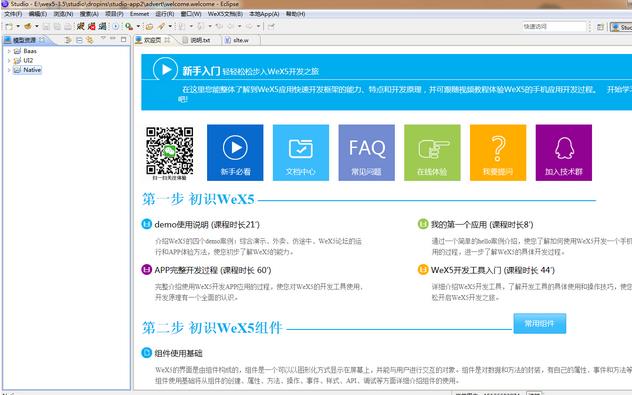Viewport: 632px width, 395px height.
Task: Click the blue circular toolbar icon
Action: tap(116, 26)
